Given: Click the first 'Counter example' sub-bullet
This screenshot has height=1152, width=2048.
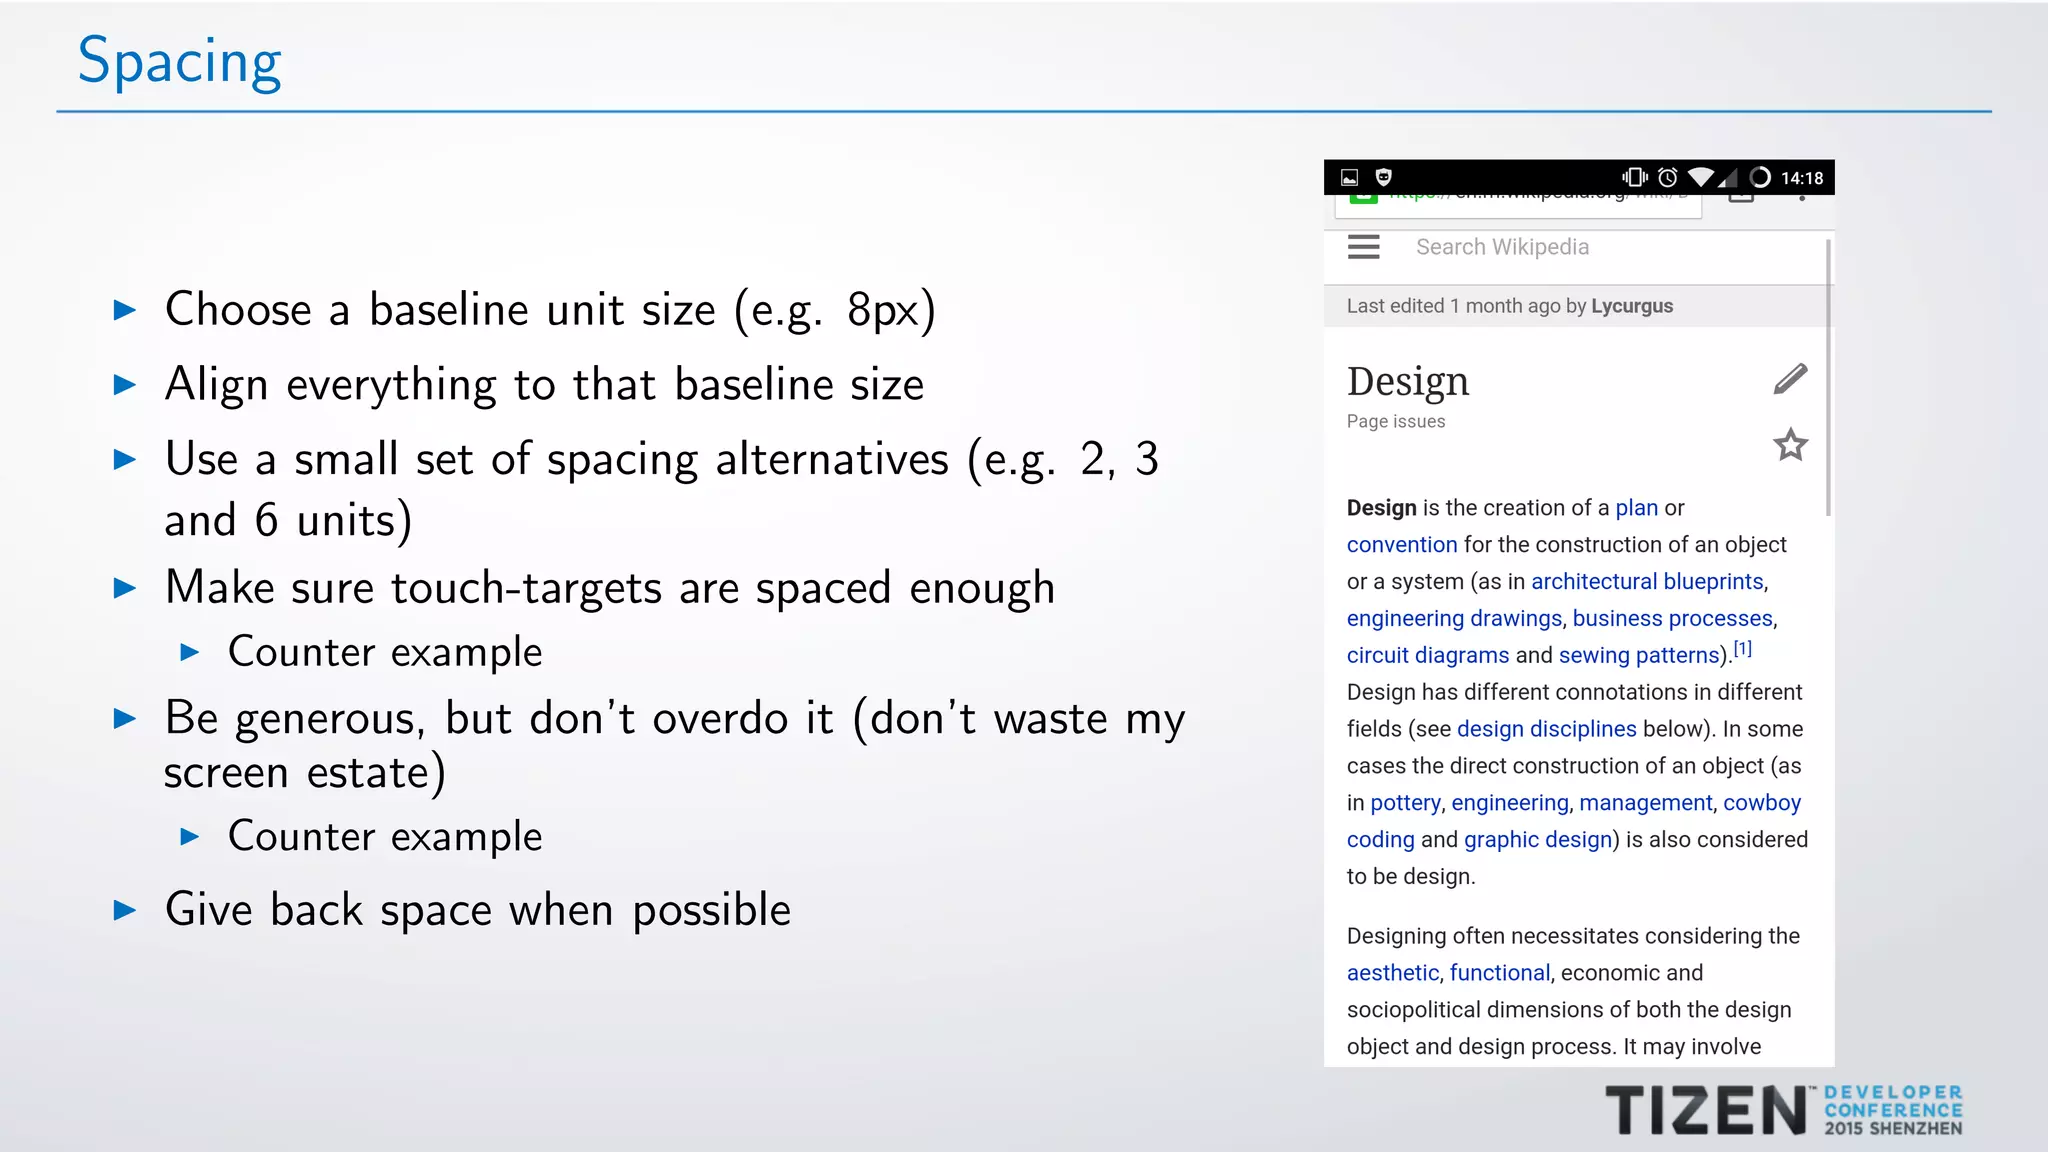Looking at the screenshot, I should (385, 652).
